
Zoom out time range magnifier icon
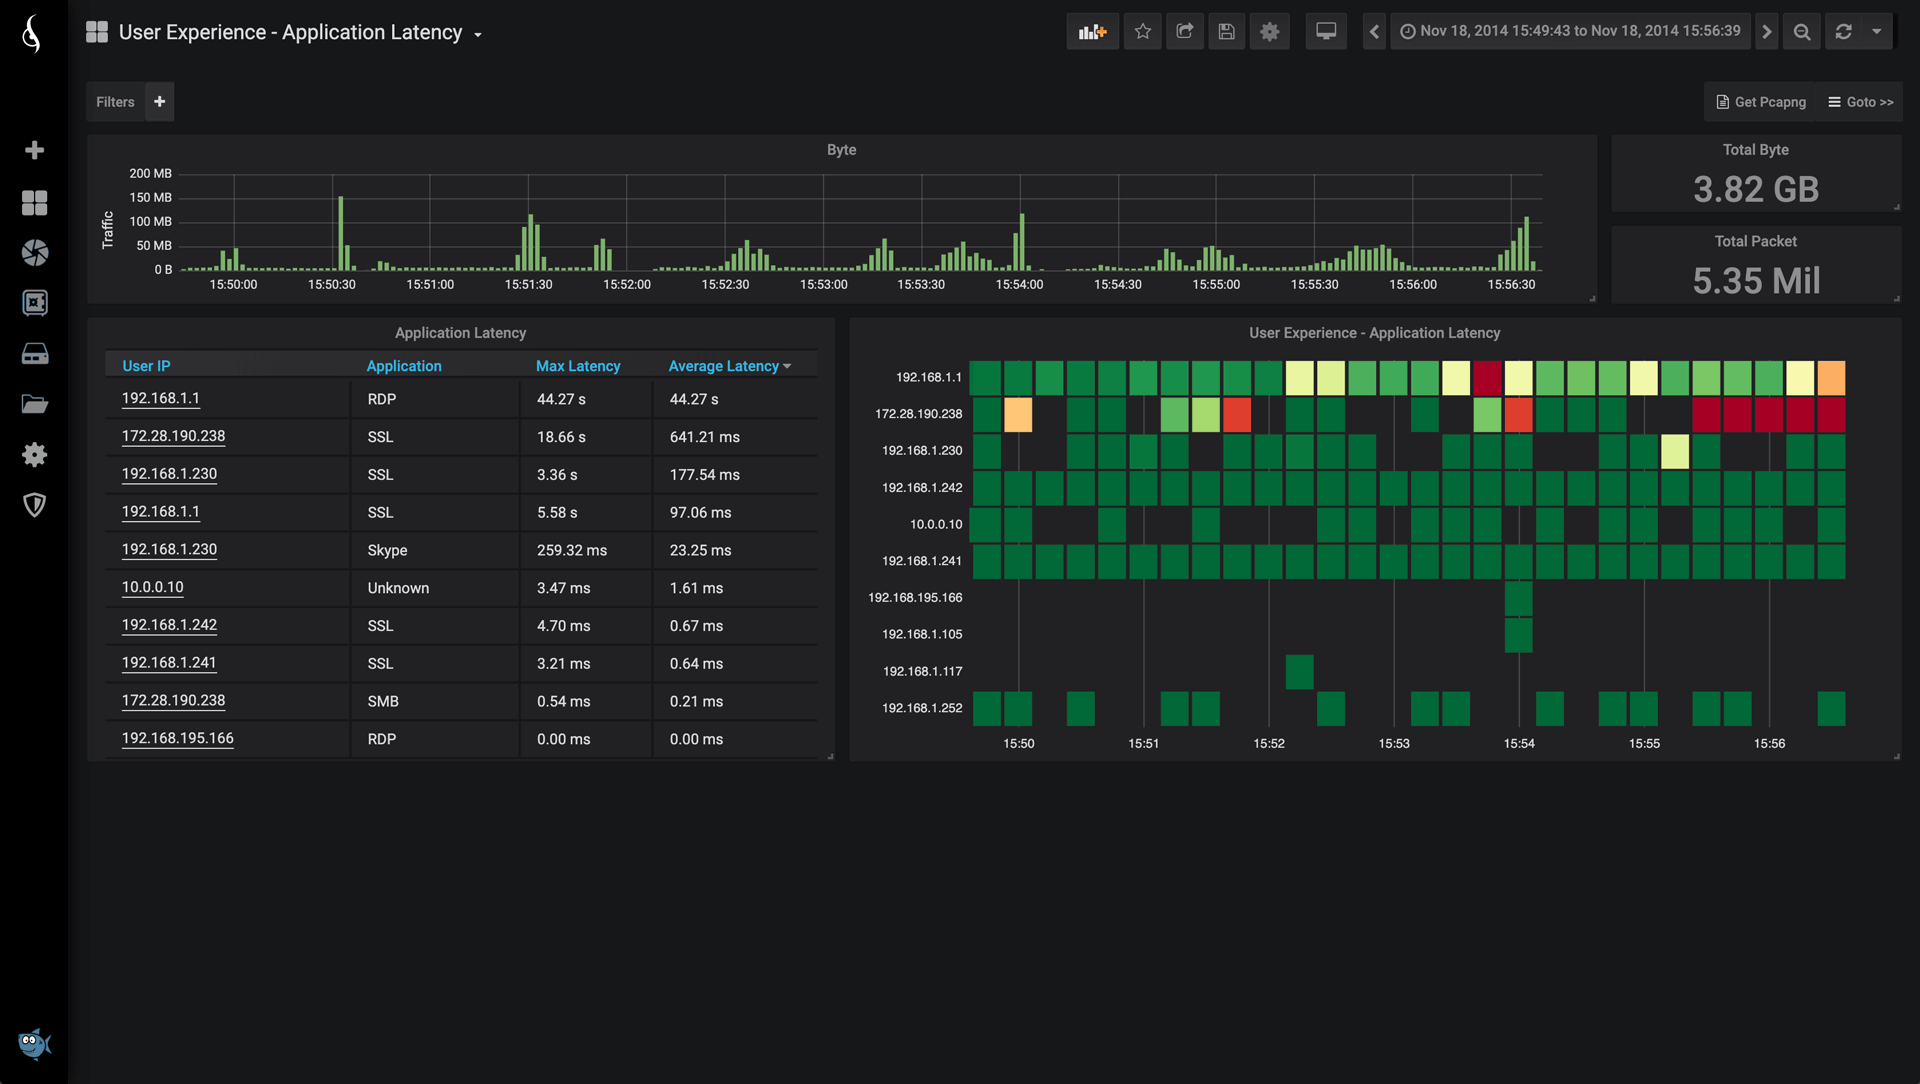(1802, 32)
